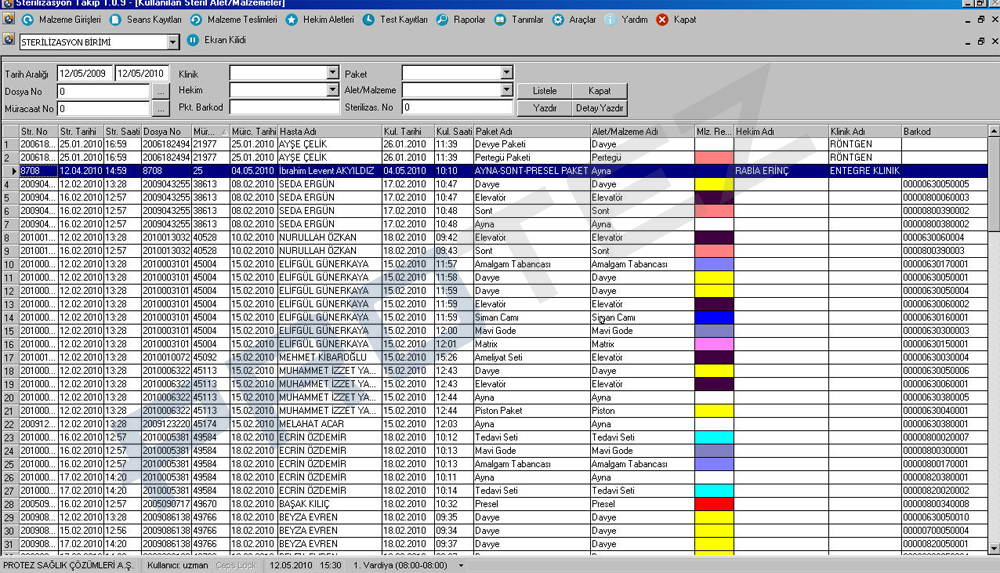Click the Kapat button in the filter panel
This screenshot has width=1000, height=573.
tap(599, 91)
